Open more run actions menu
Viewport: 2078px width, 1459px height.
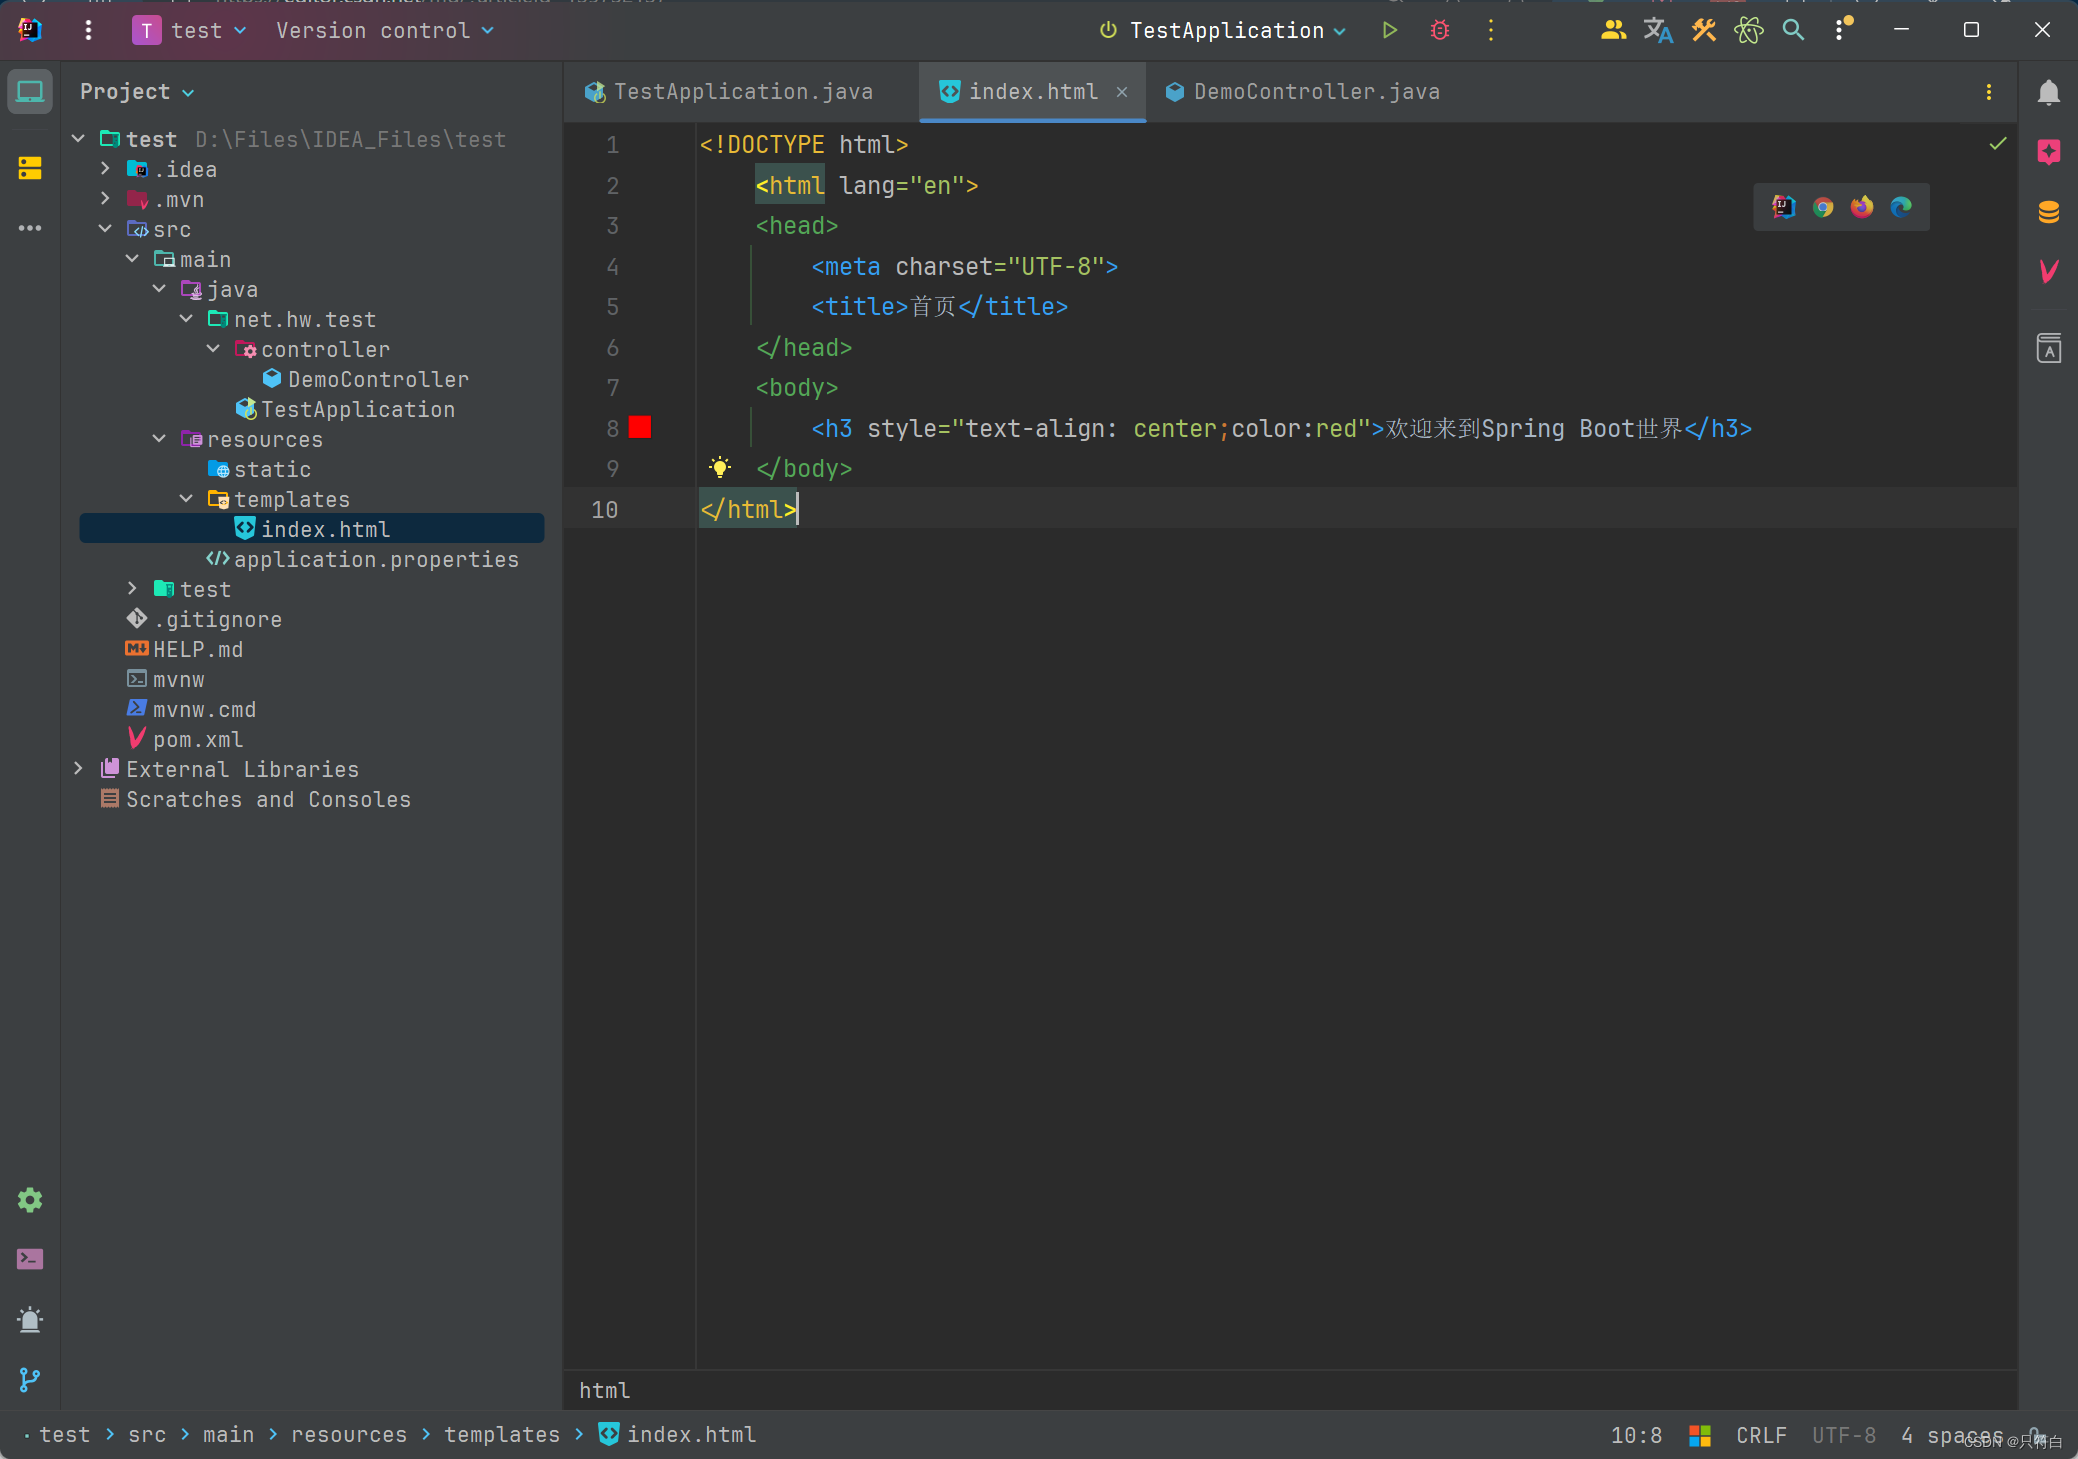pyautogui.click(x=1490, y=31)
